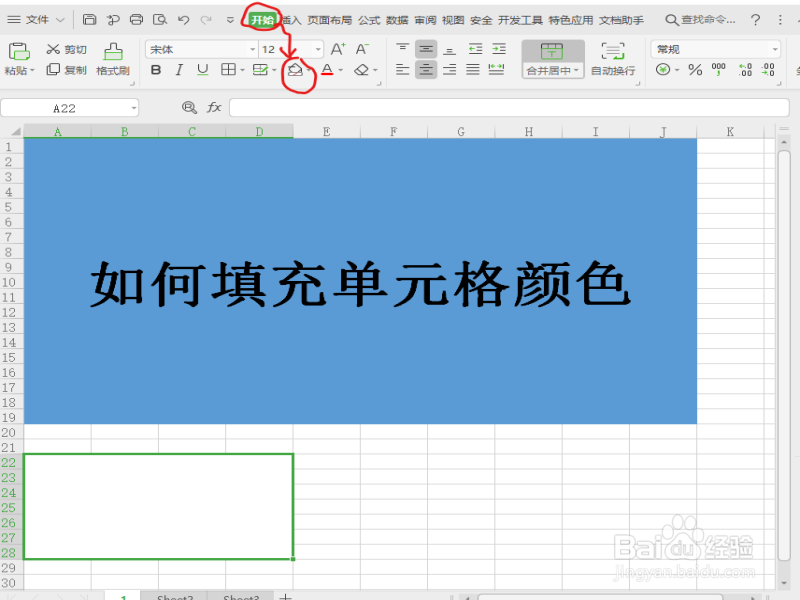Click the clear/eraser icon beside font color

362,70
